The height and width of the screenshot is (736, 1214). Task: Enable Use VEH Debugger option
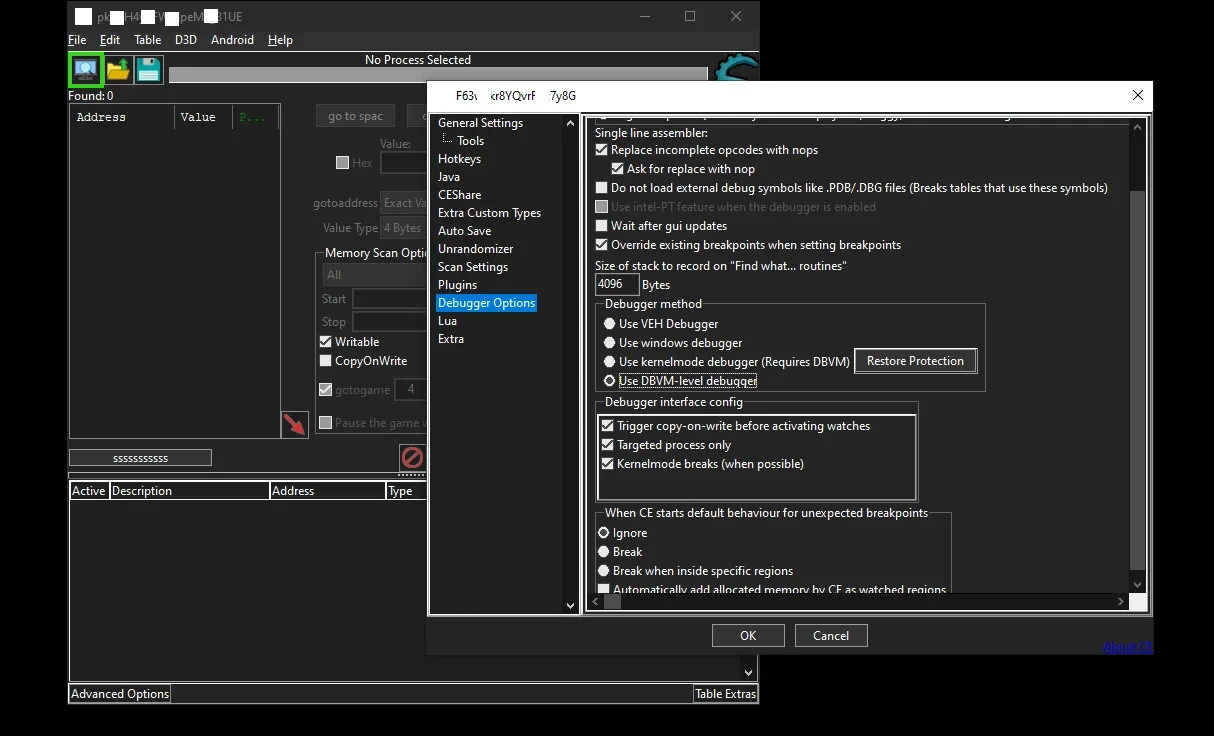[x=610, y=324]
